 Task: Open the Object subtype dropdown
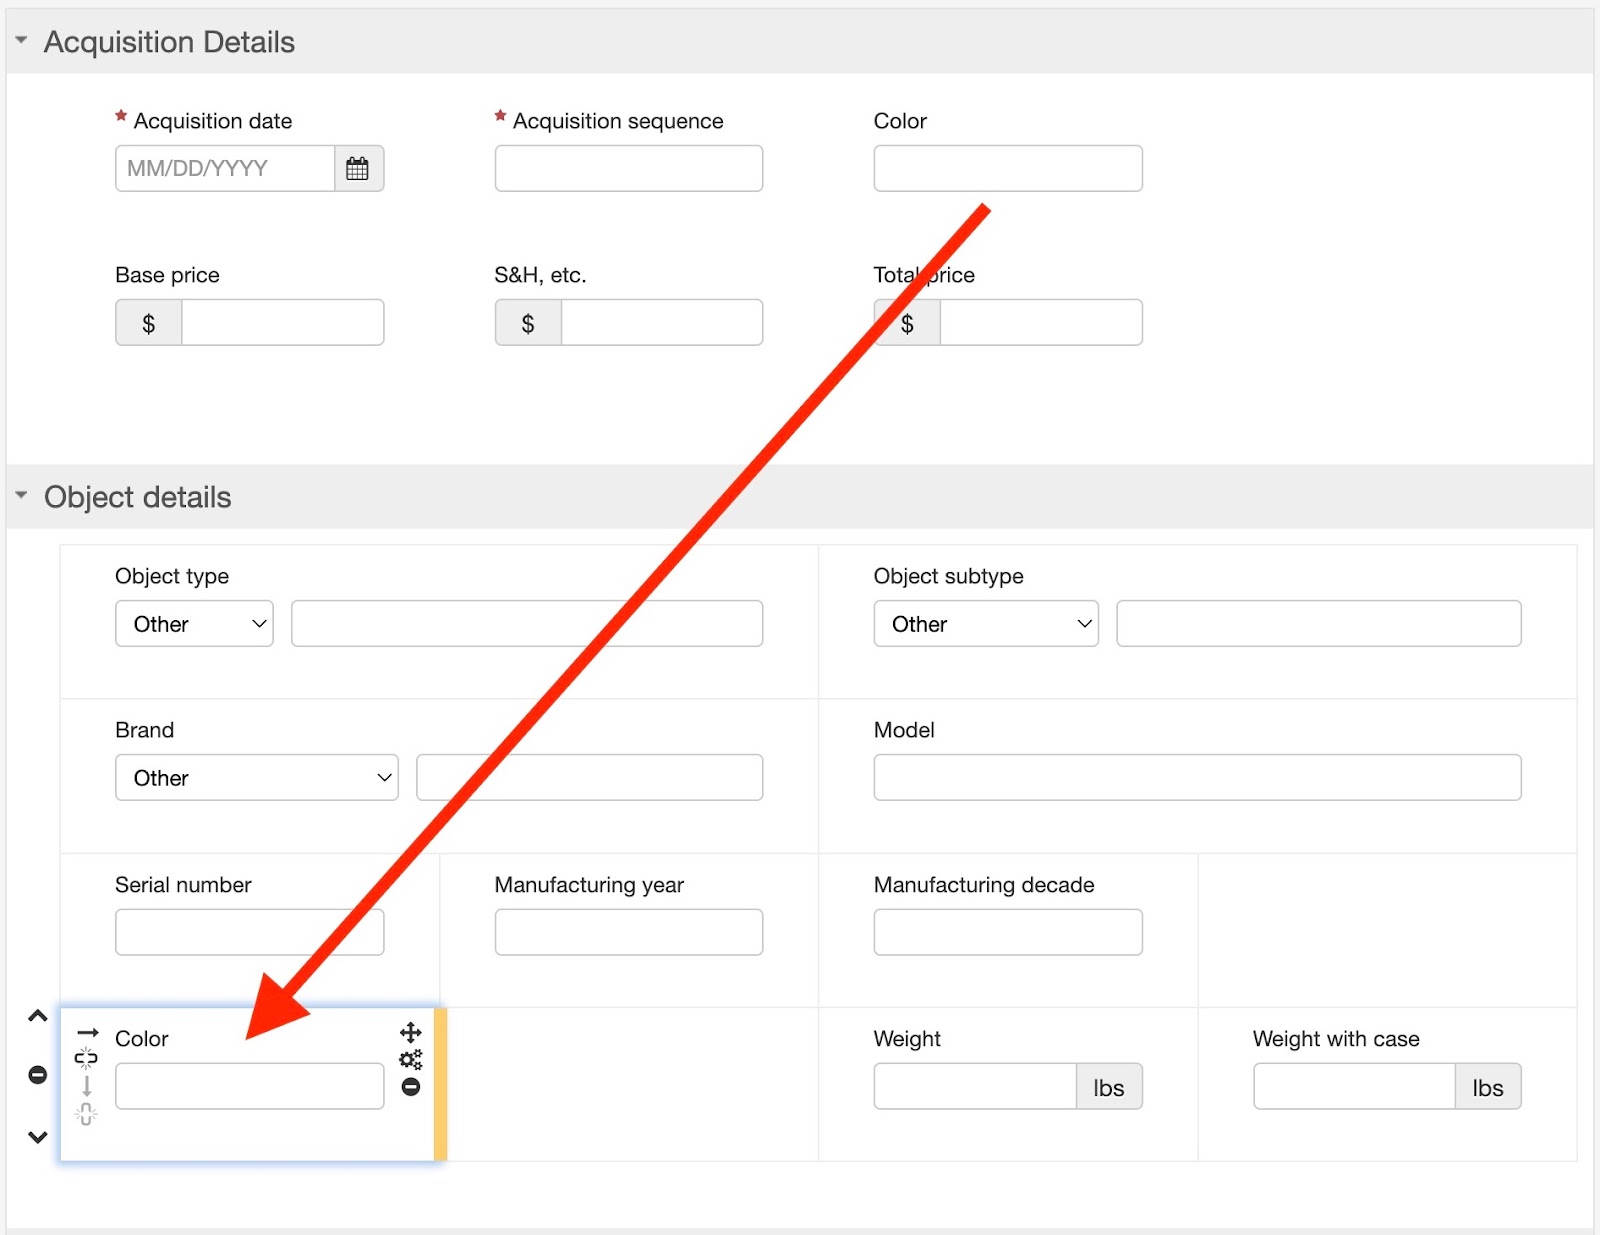[986, 623]
